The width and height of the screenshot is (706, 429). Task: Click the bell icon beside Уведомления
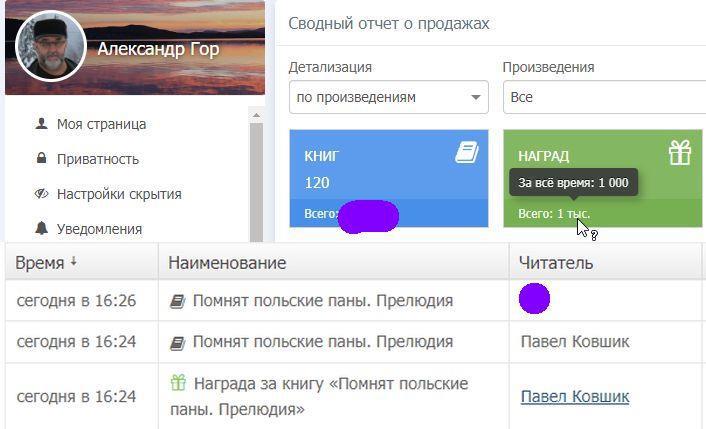(x=41, y=228)
